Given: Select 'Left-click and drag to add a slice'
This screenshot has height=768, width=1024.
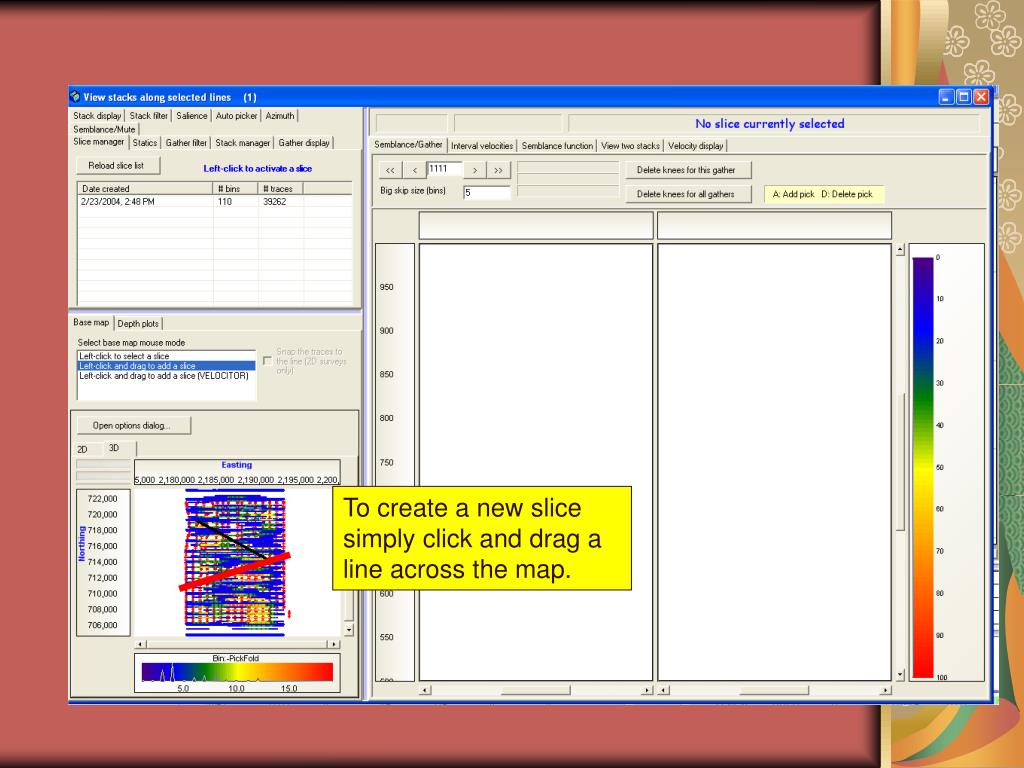Looking at the screenshot, I should click(166, 366).
